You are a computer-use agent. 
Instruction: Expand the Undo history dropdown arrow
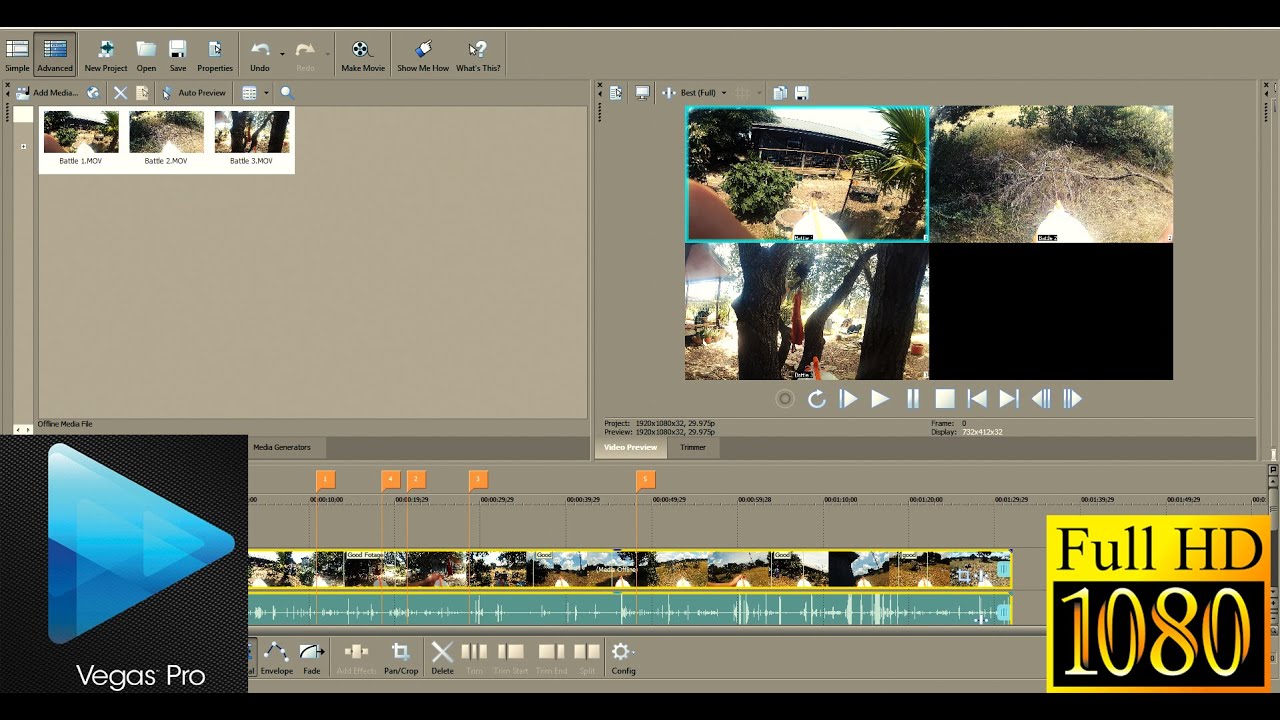click(282, 53)
